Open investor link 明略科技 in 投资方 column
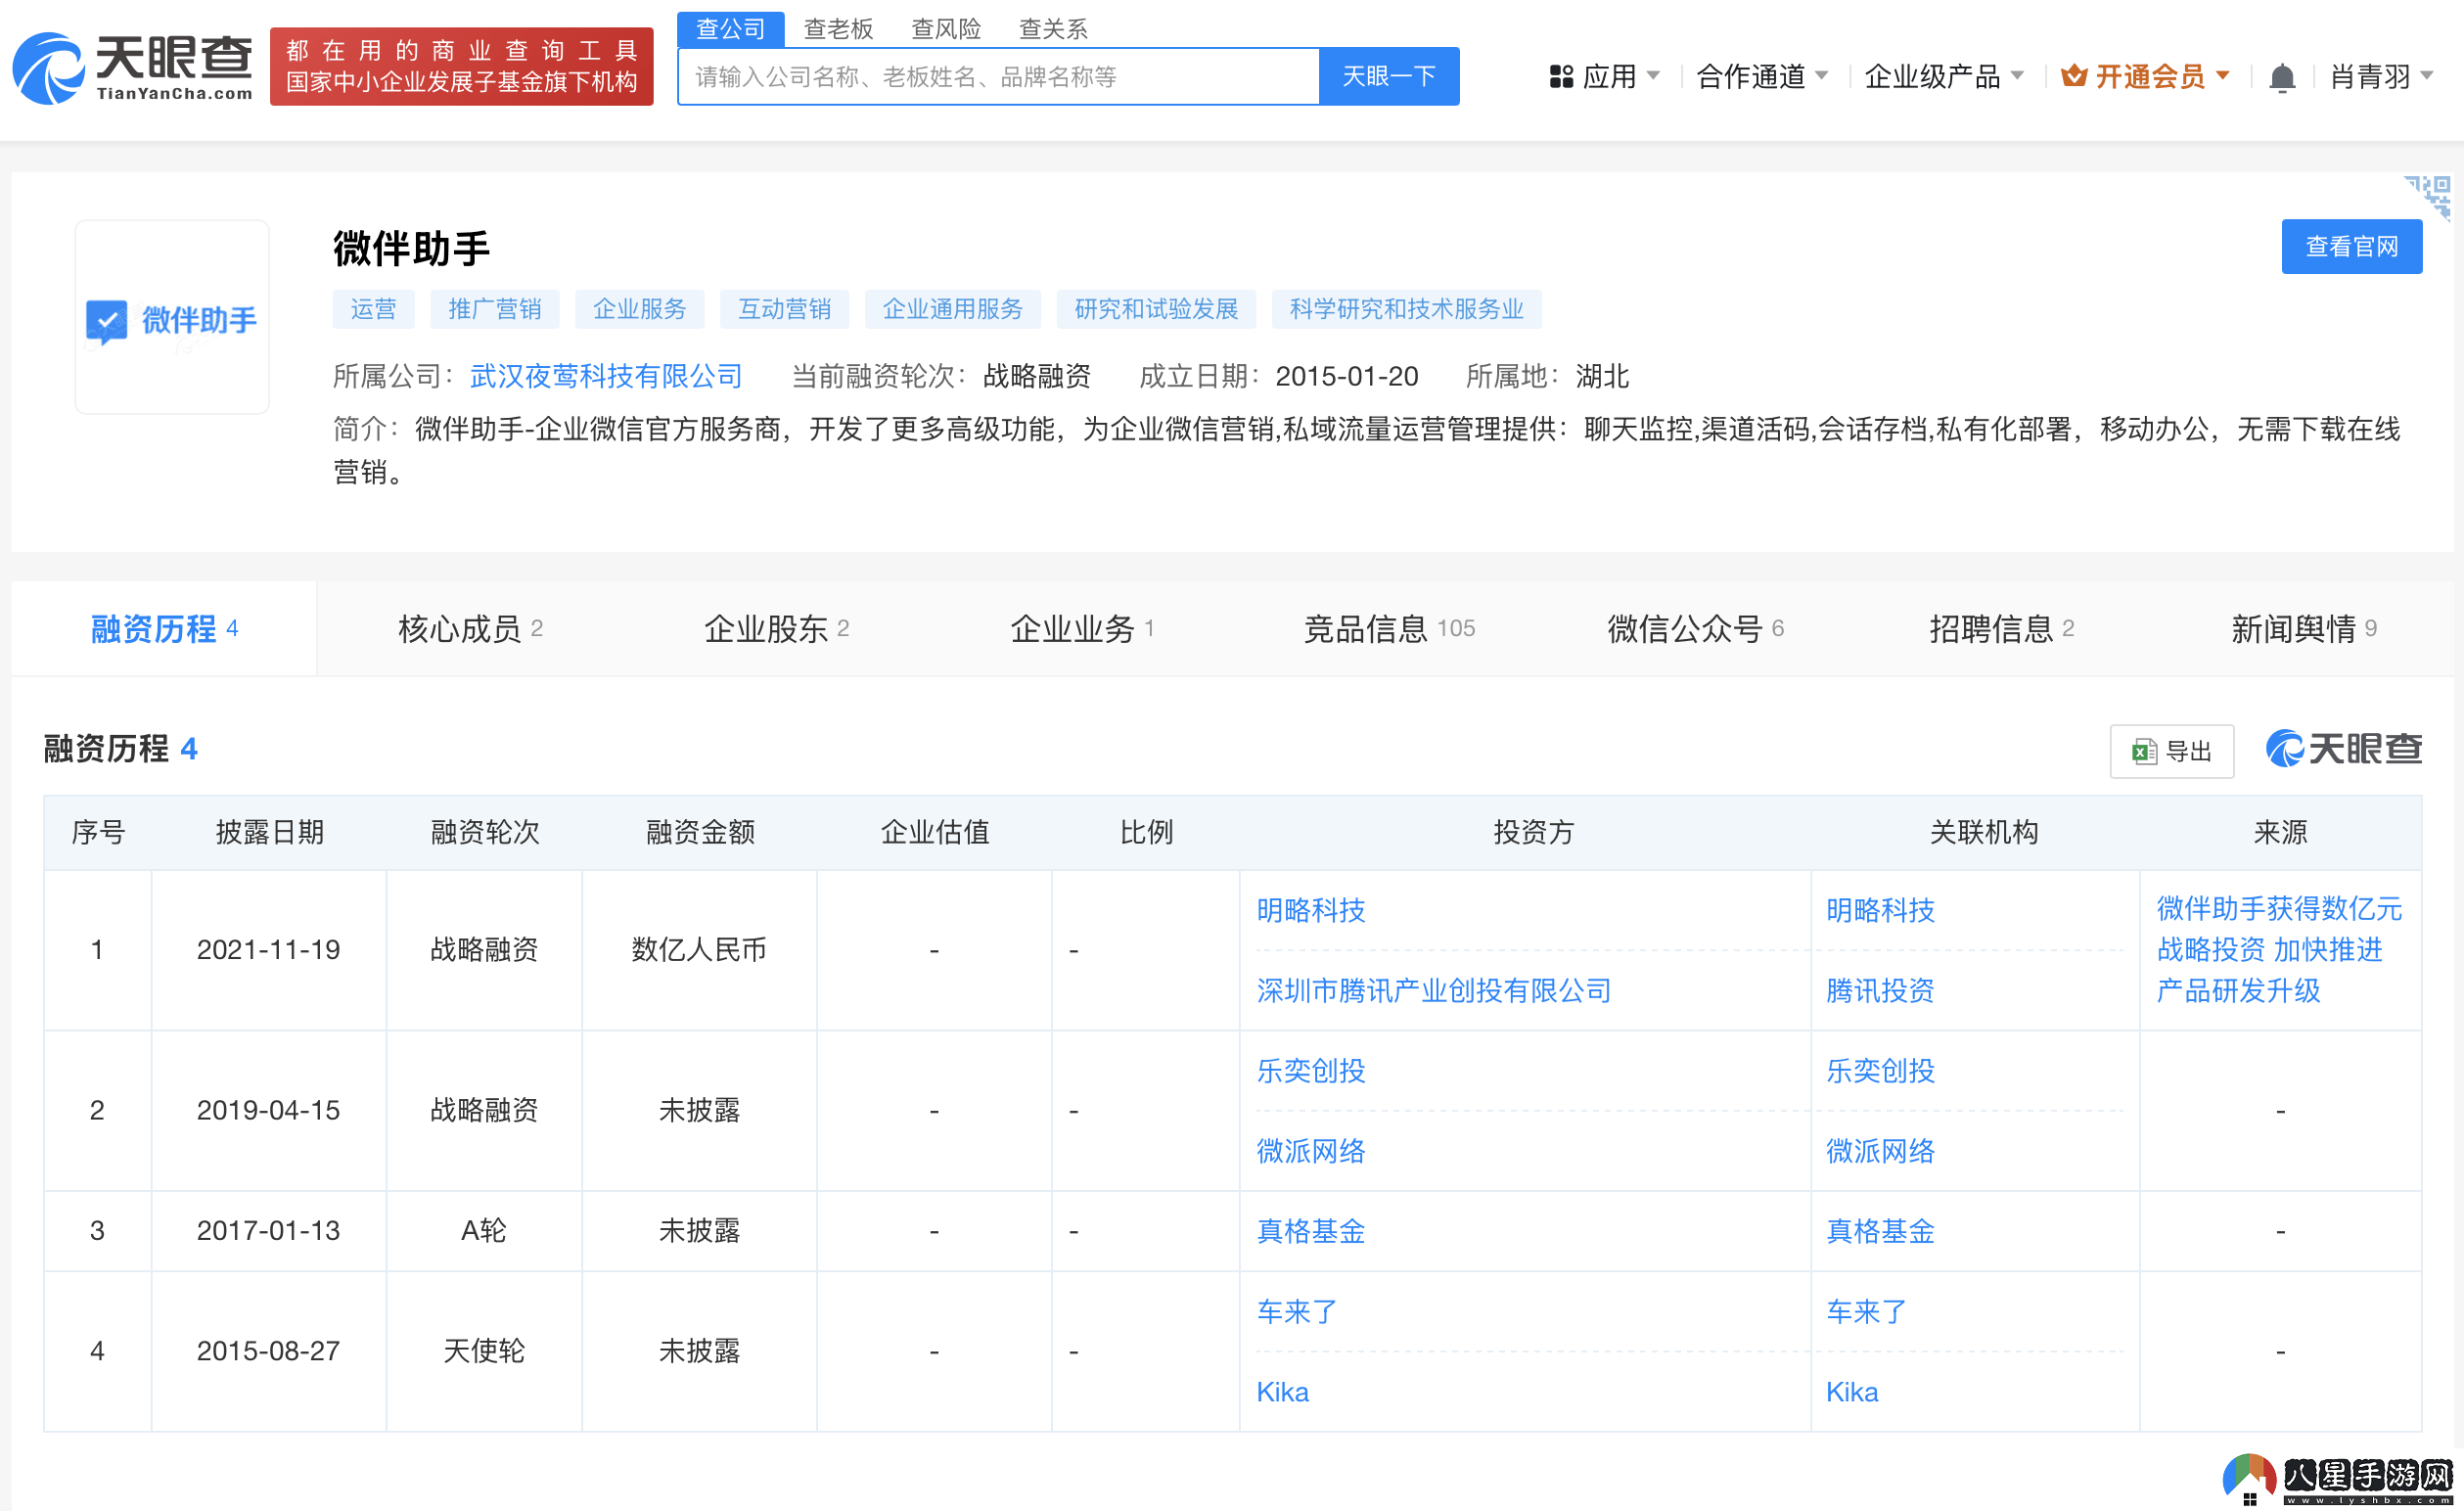This screenshot has height=1511, width=2464. (1310, 910)
